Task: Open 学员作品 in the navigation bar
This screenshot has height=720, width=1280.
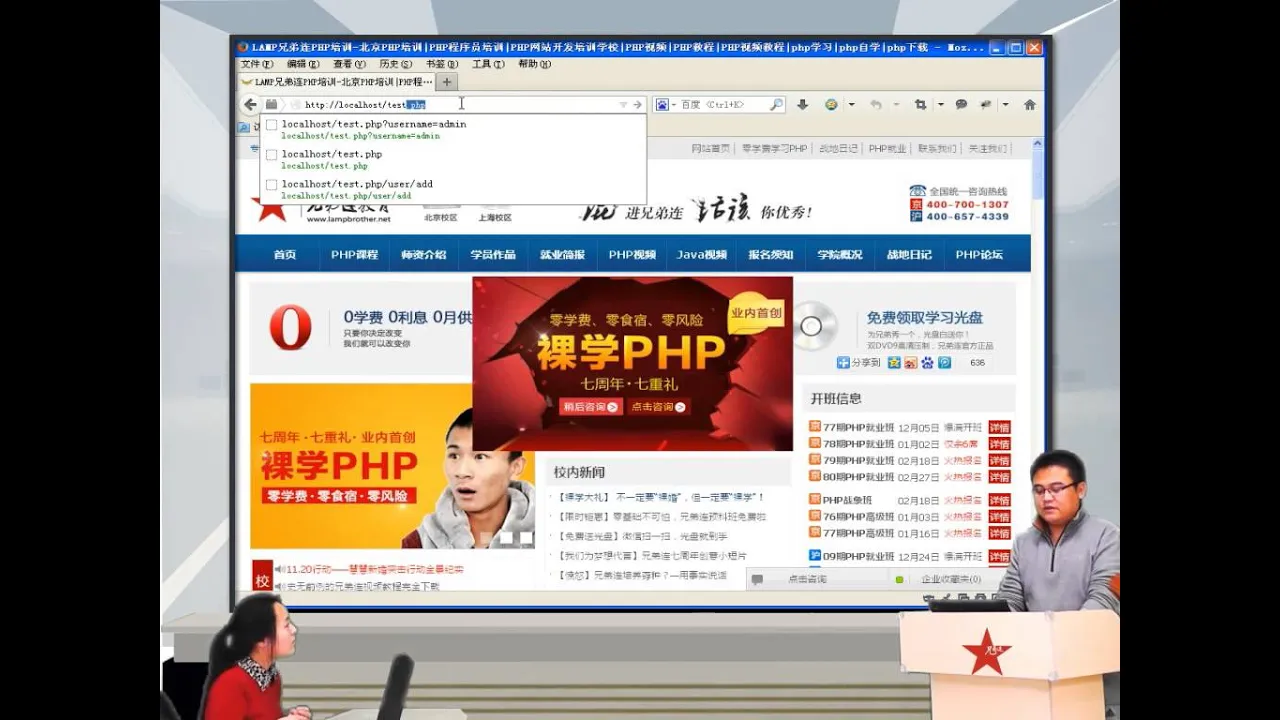Action: click(493, 255)
